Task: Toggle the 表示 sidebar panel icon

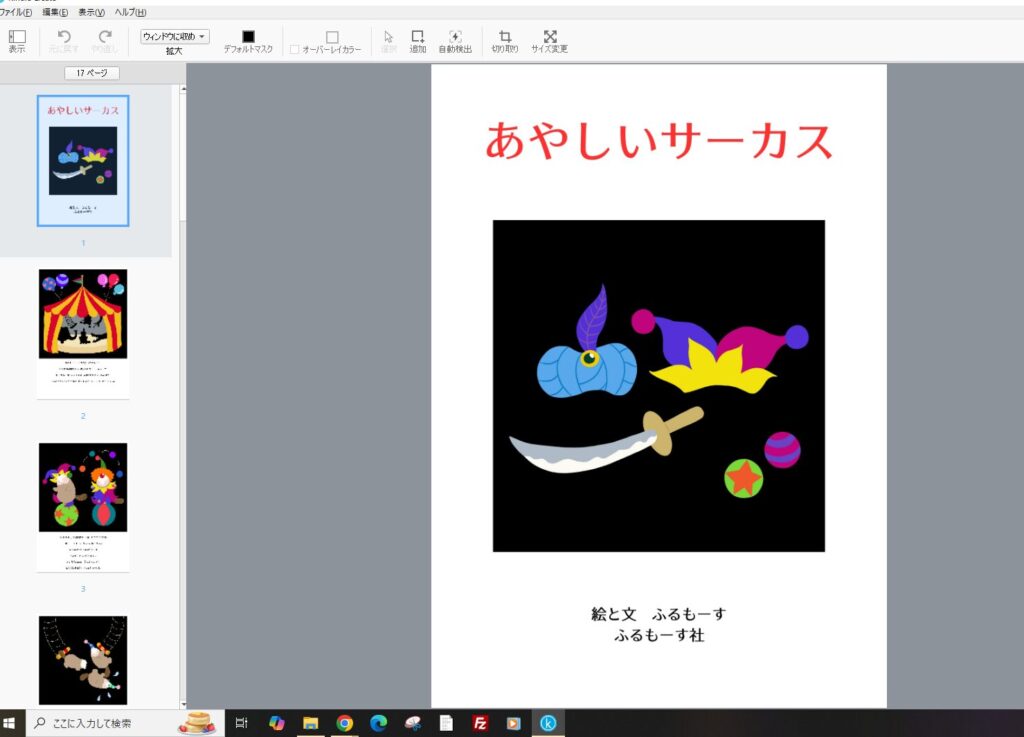Action: point(17,37)
